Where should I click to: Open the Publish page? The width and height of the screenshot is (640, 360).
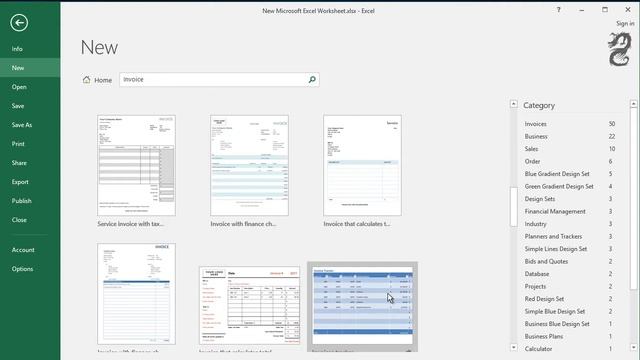click(x=30, y=201)
